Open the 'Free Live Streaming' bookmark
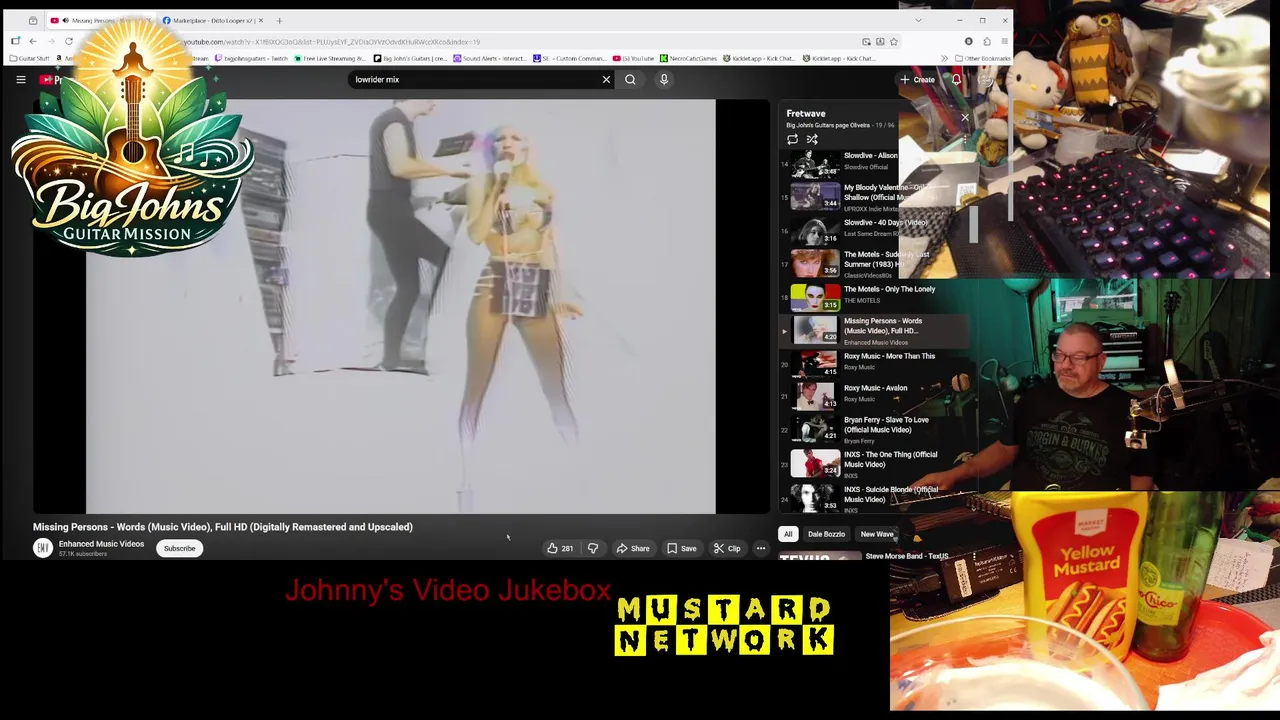Screen dimensions: 1280x720 [331, 58]
